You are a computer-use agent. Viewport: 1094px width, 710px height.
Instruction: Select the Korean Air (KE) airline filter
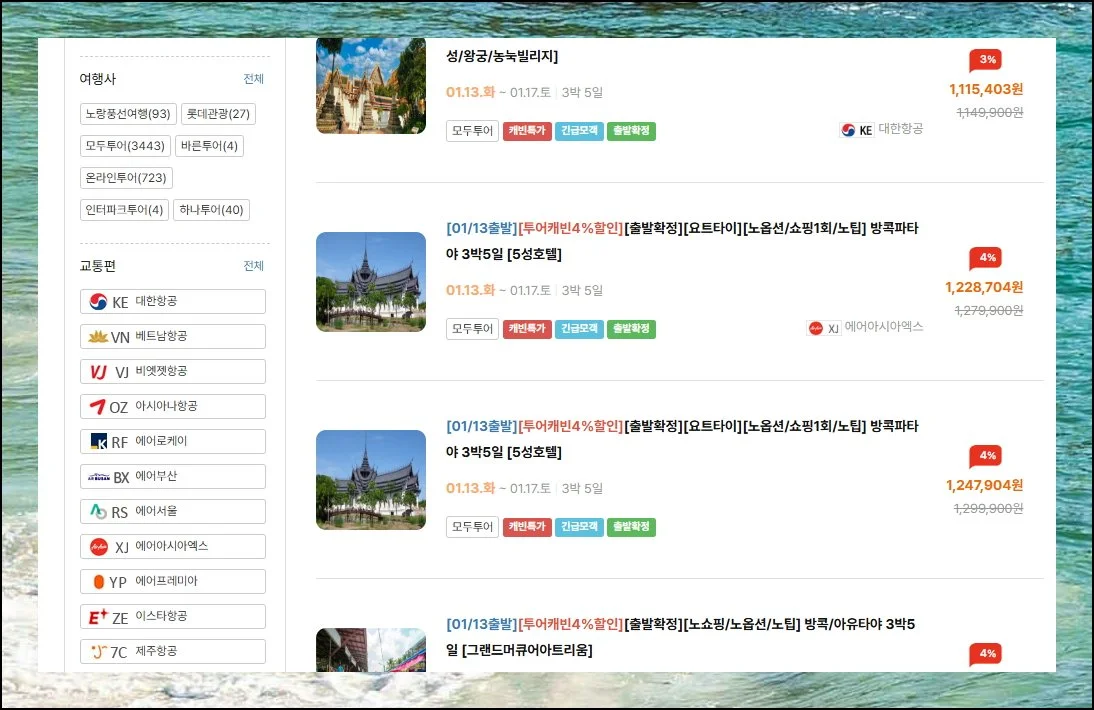172,302
